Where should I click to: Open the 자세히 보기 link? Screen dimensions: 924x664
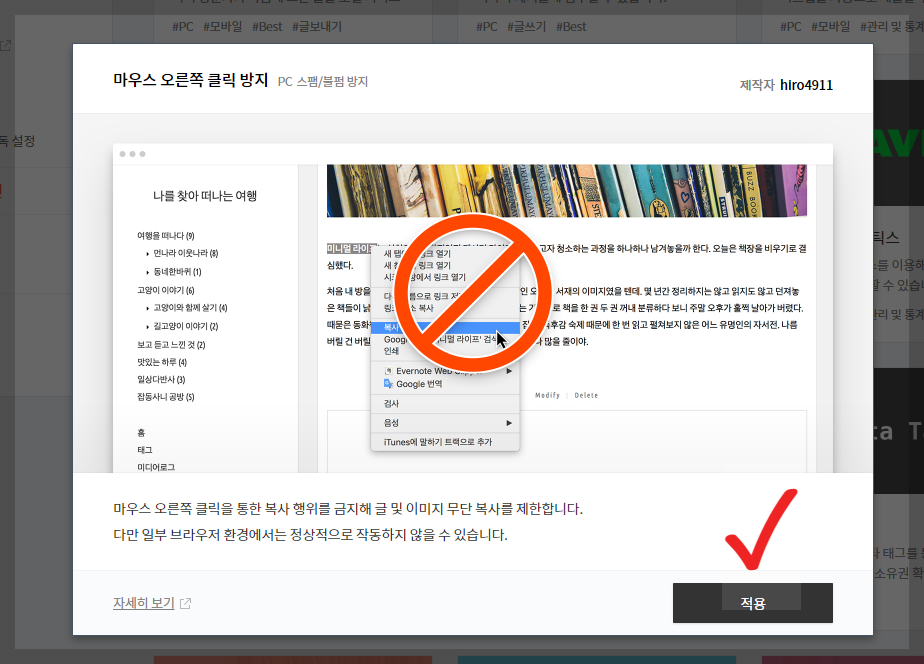(x=145, y=602)
